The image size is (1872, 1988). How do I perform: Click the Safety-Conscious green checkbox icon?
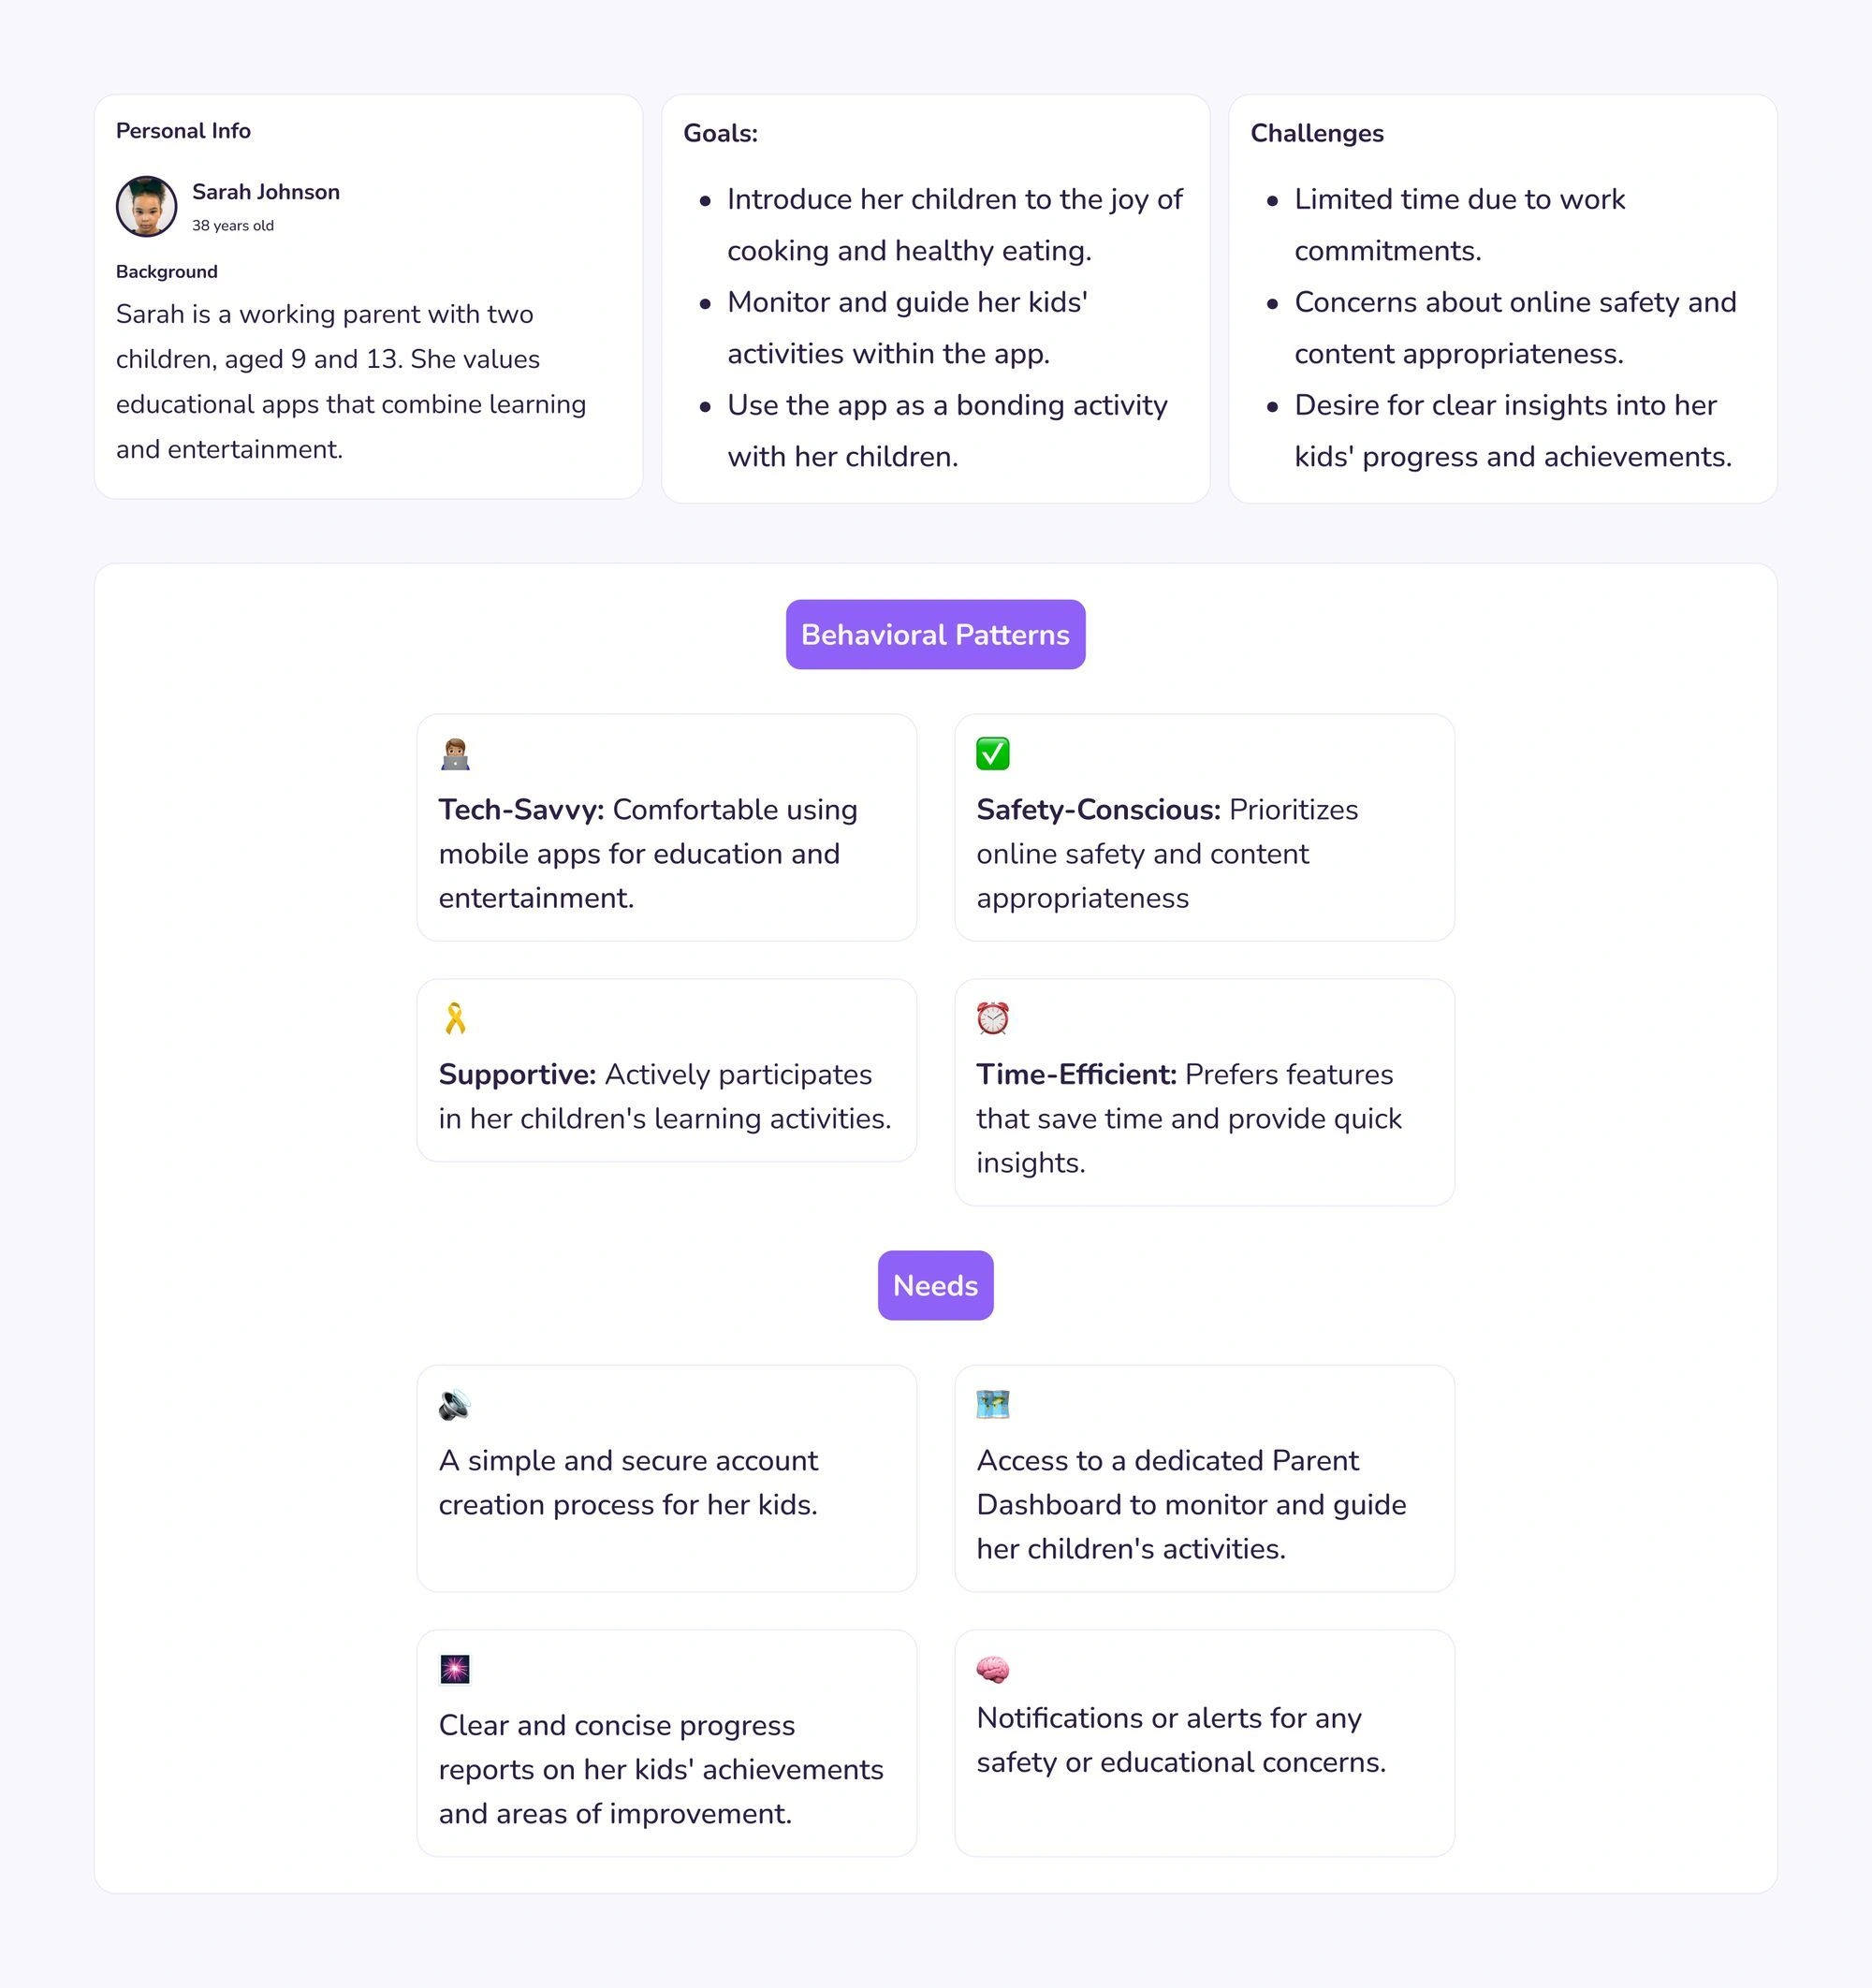[x=990, y=753]
